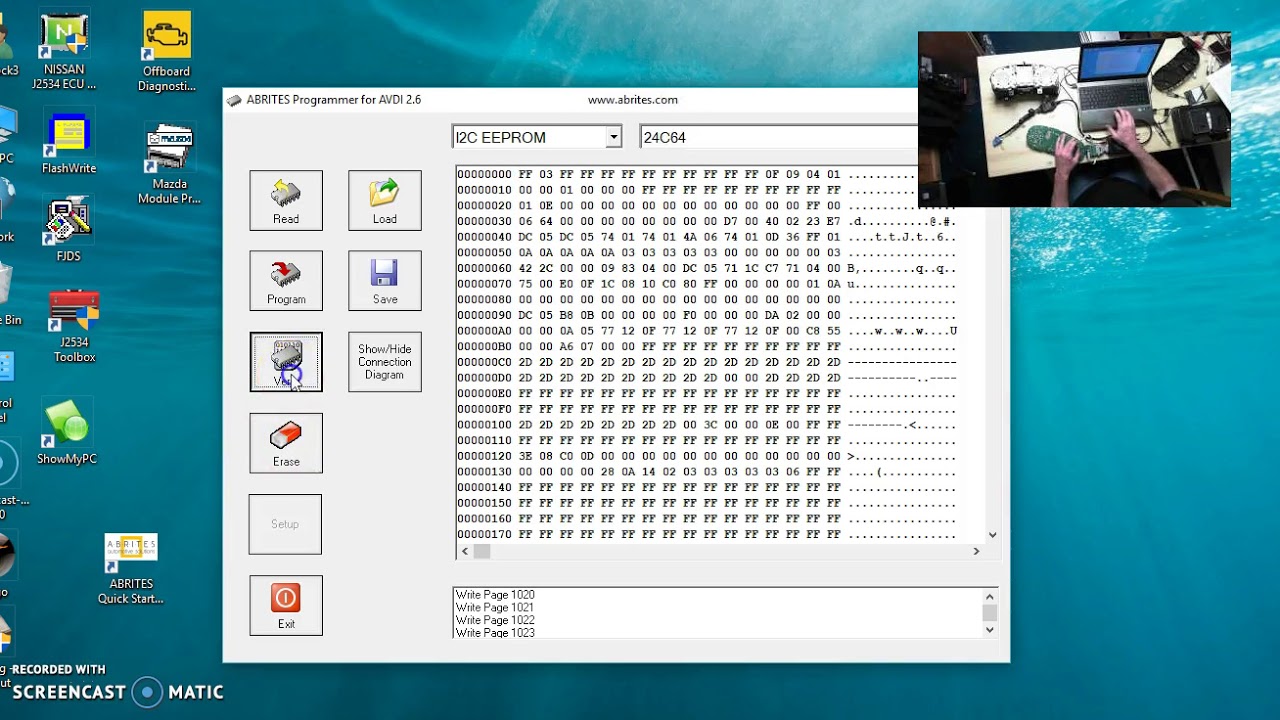The width and height of the screenshot is (1280, 720).
Task: Click the log panel vertical scrollbar thumb
Action: (x=990, y=612)
